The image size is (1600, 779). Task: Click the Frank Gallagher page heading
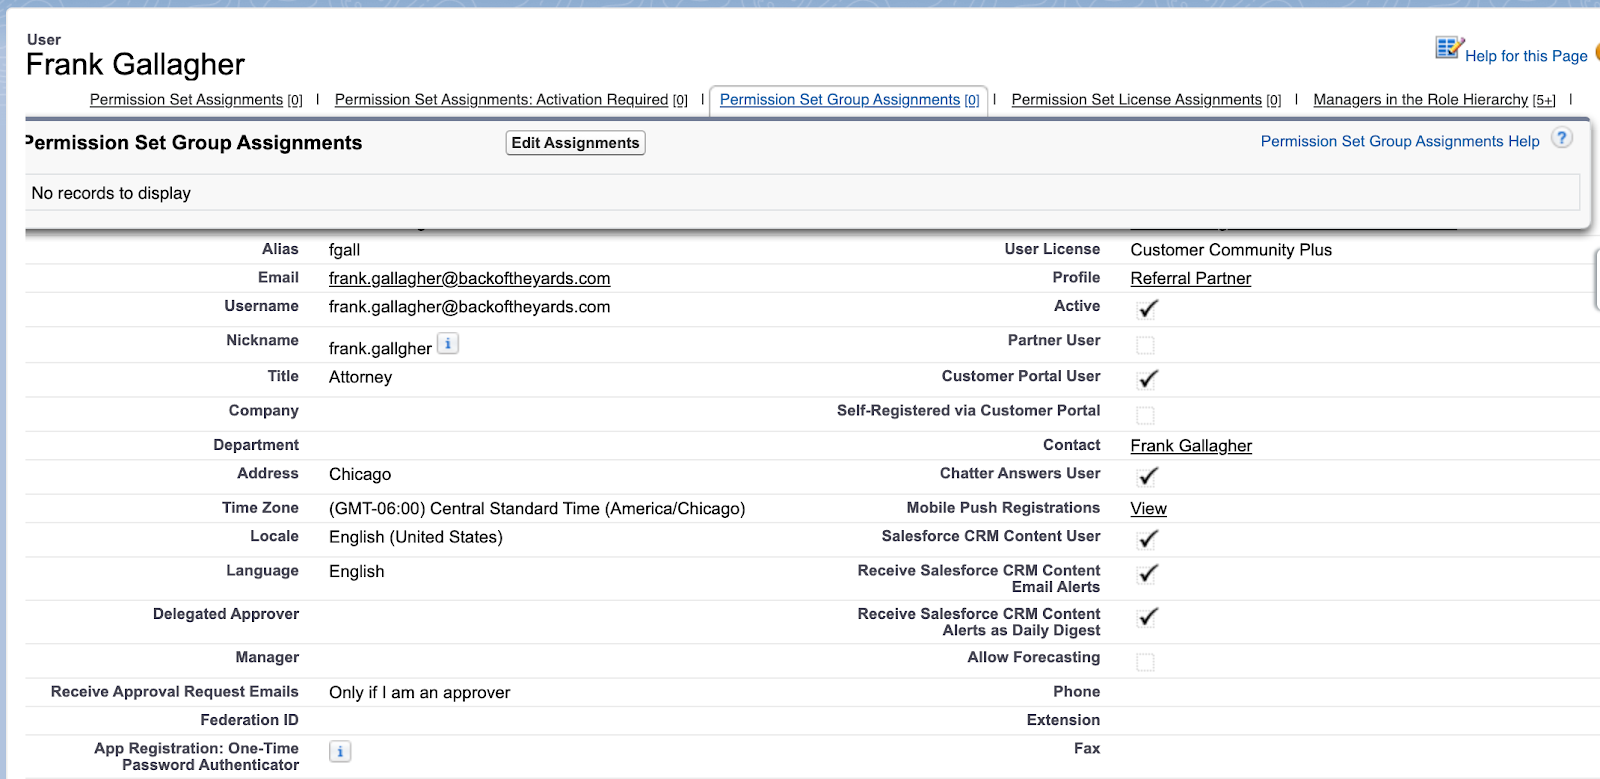[x=135, y=65]
